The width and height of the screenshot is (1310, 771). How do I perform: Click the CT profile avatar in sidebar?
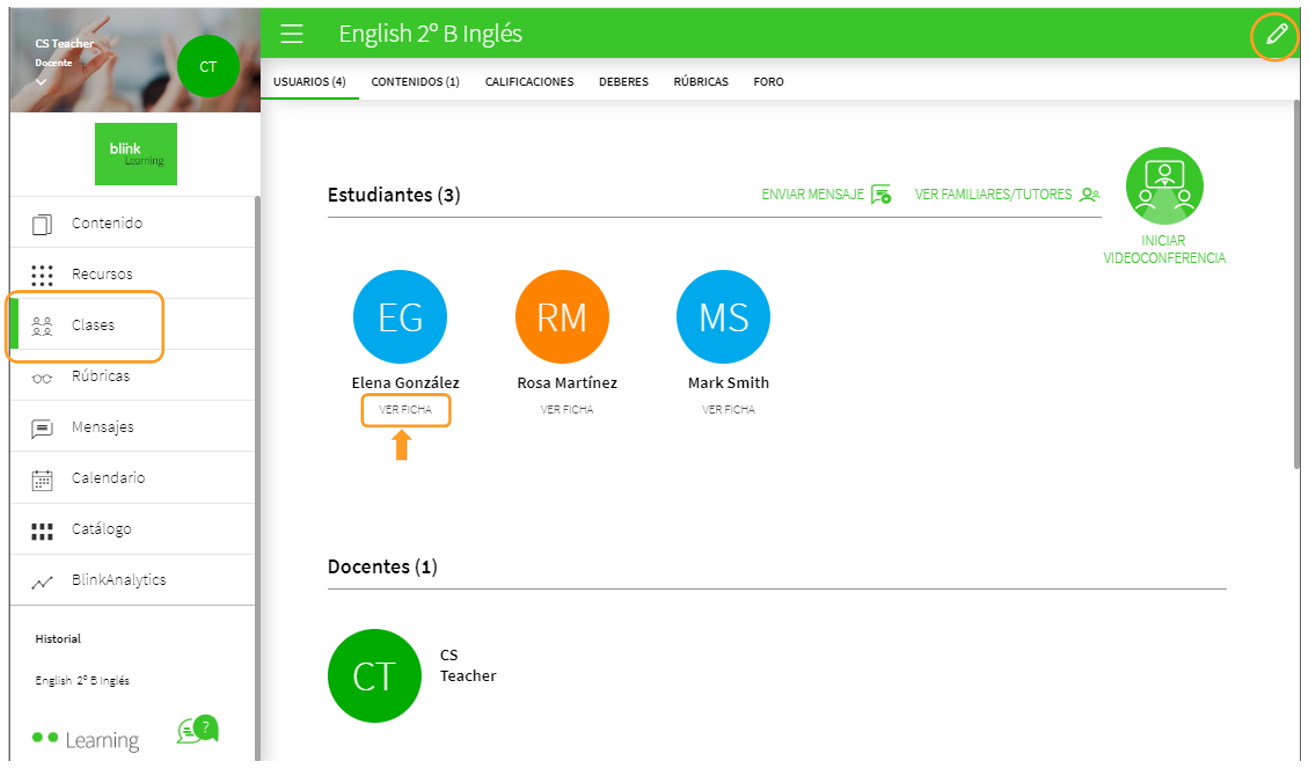[208, 67]
